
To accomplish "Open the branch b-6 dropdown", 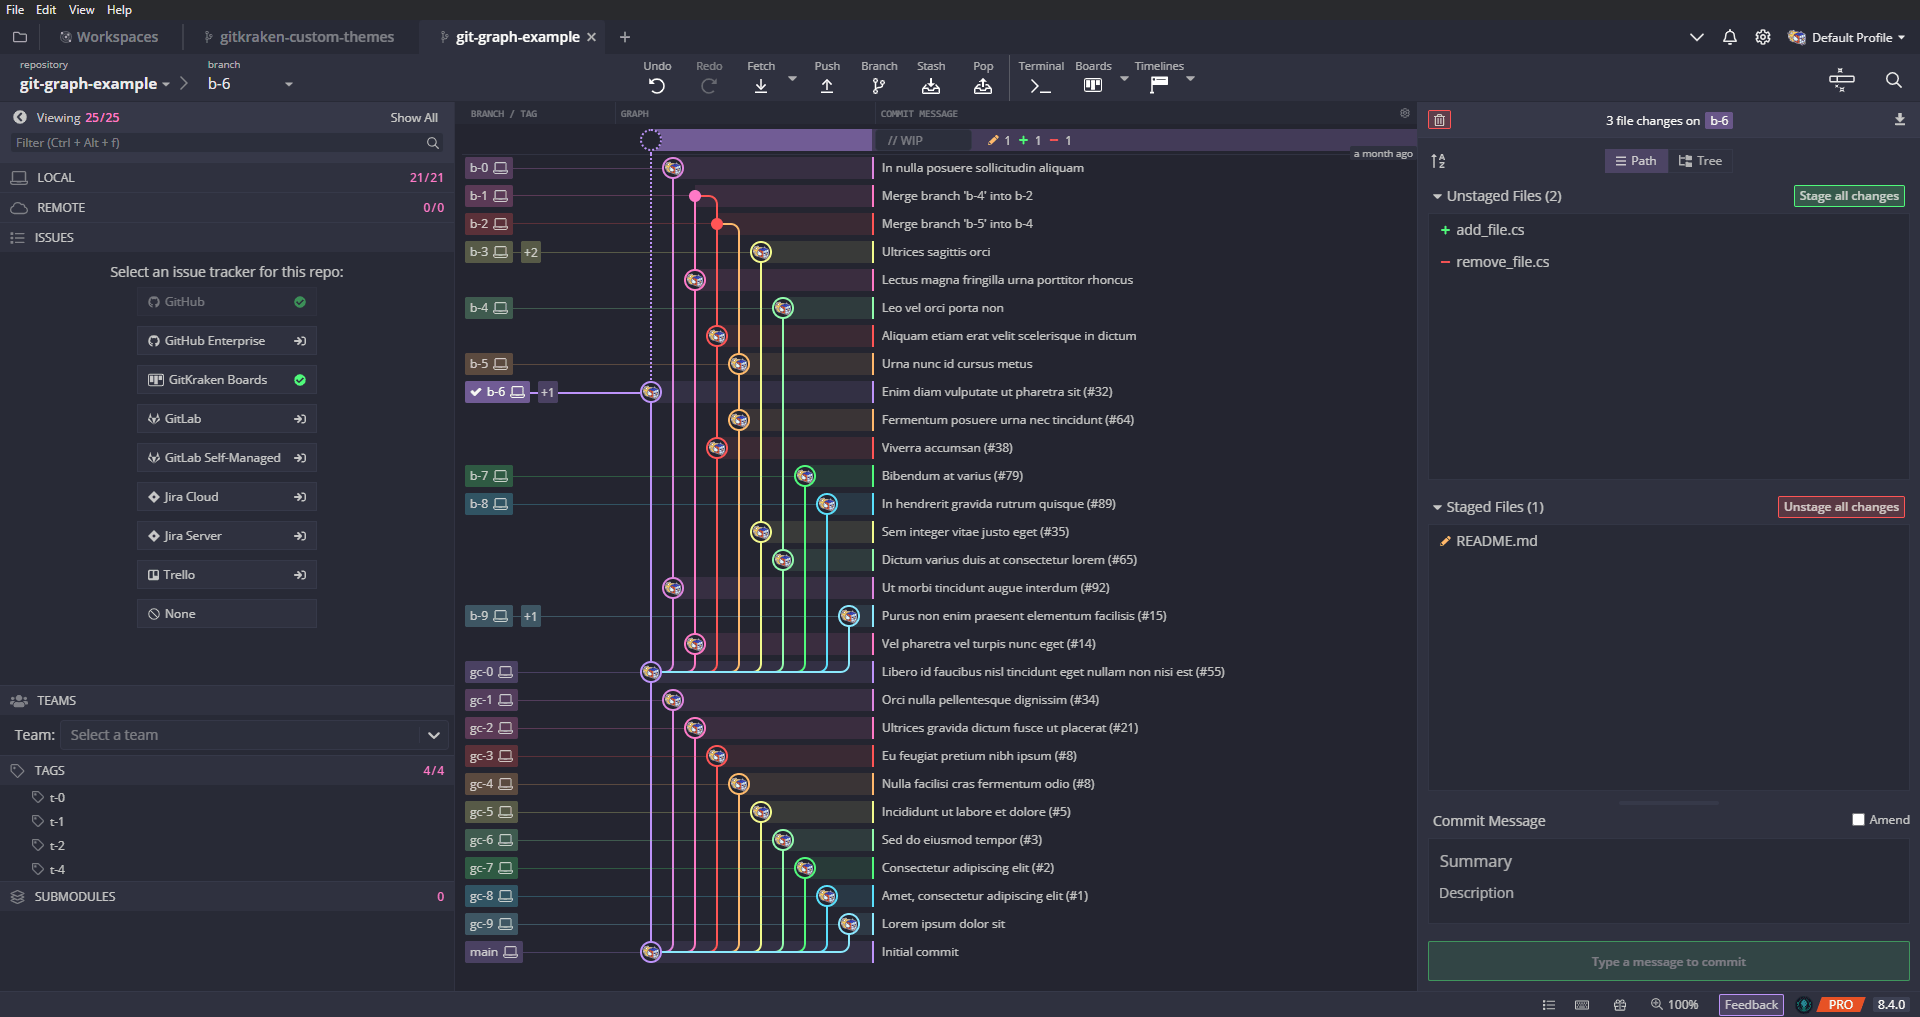I will [x=288, y=84].
